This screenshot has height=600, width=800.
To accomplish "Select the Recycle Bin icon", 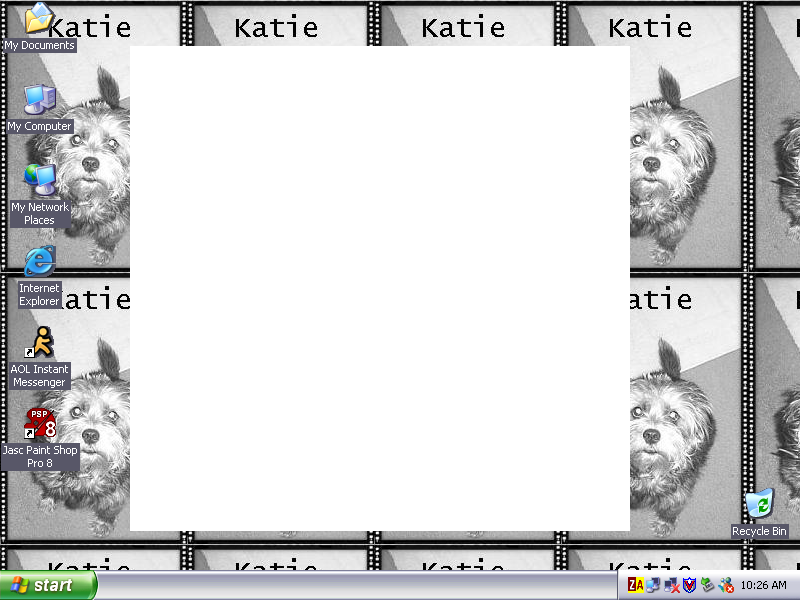I will (x=759, y=504).
